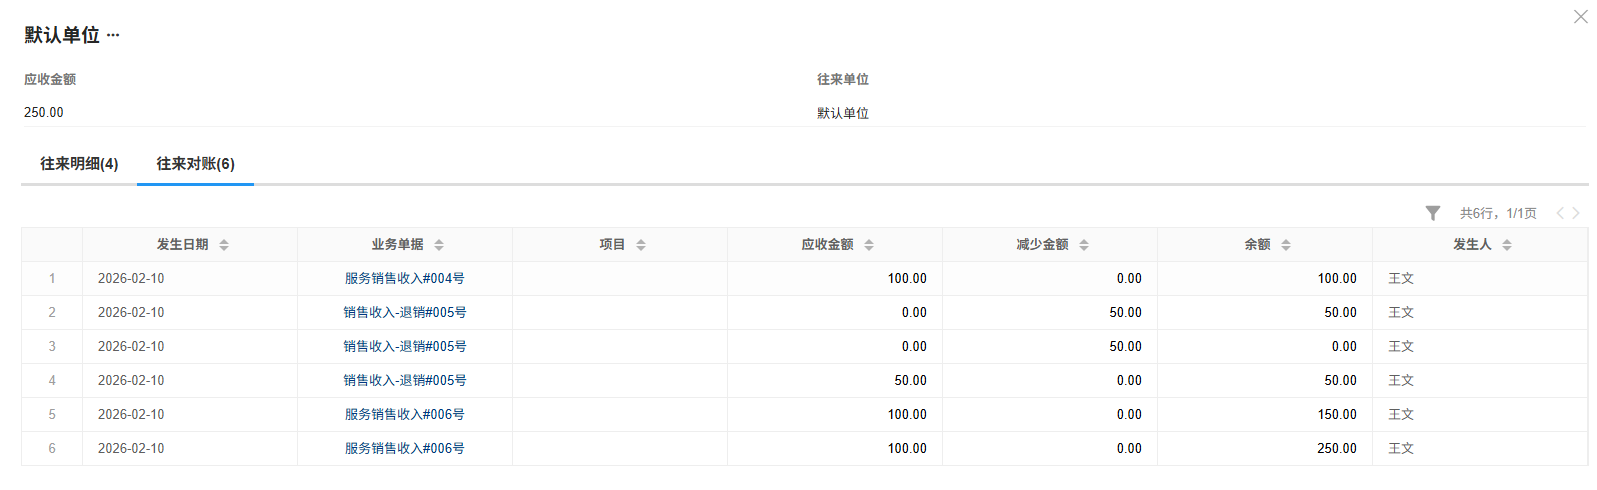Open 销售收入-退销#005号 link in row 2
The height and width of the screenshot is (490, 1597).
click(404, 313)
